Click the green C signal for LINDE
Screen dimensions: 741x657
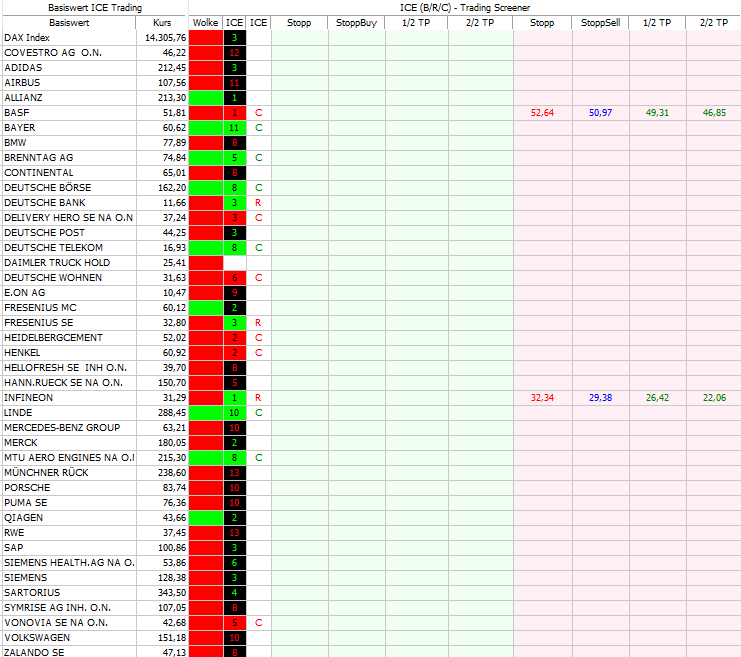pos(258,413)
